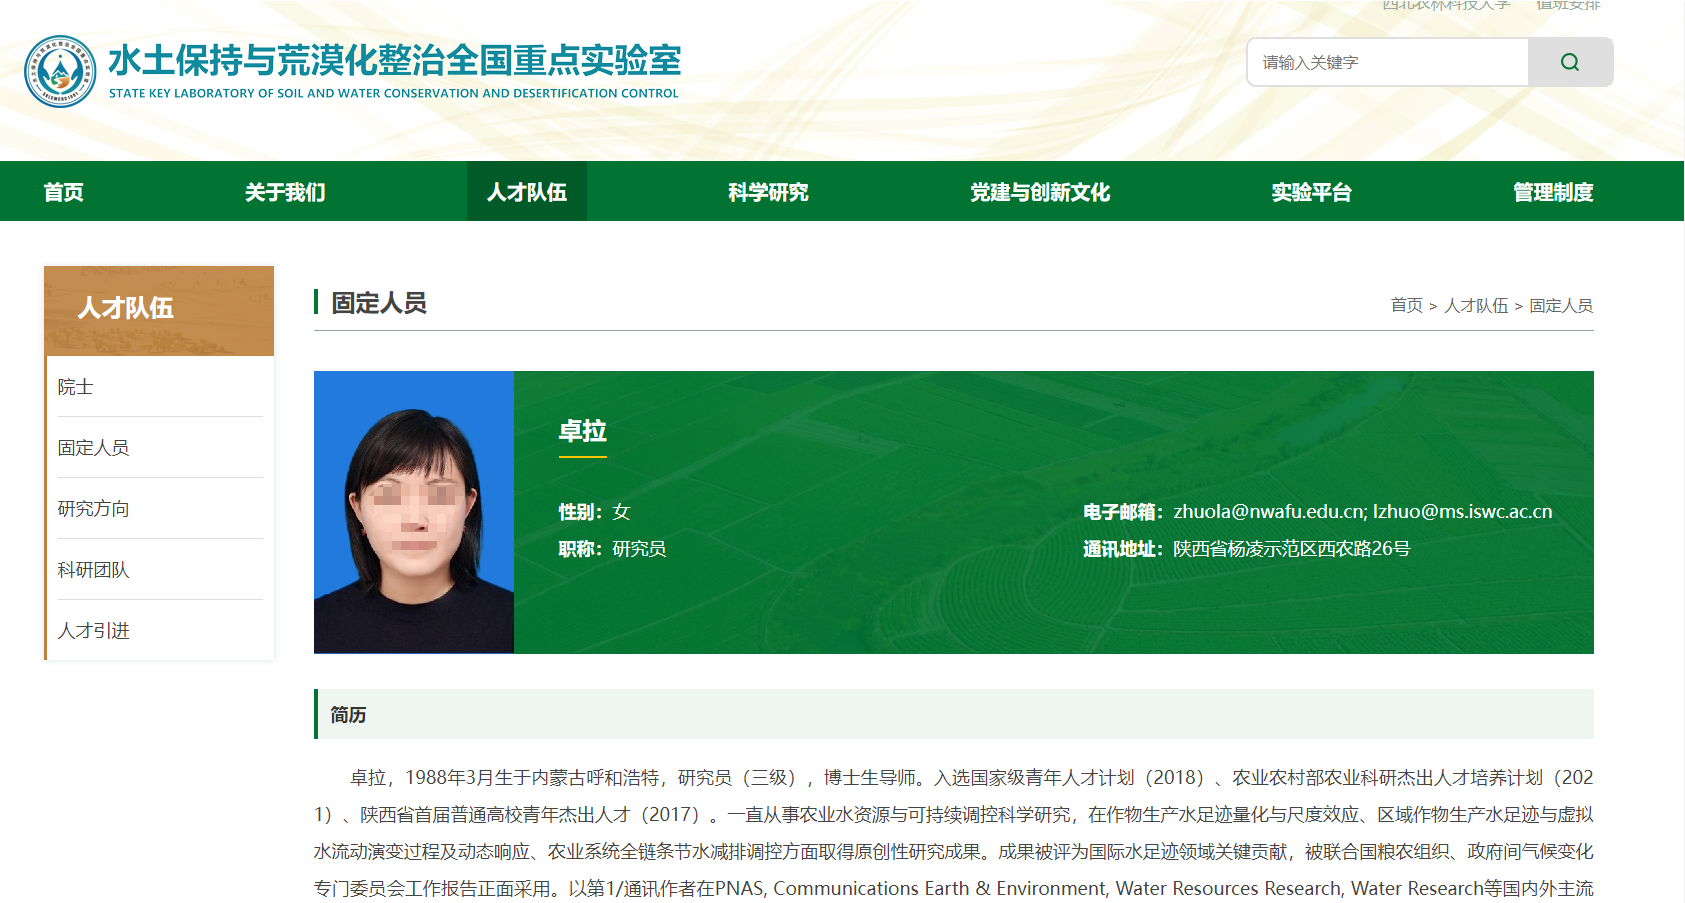Viewport: 1685px width, 903px height.
Task: Open the 首页 navigation menu item
Action: (x=64, y=192)
